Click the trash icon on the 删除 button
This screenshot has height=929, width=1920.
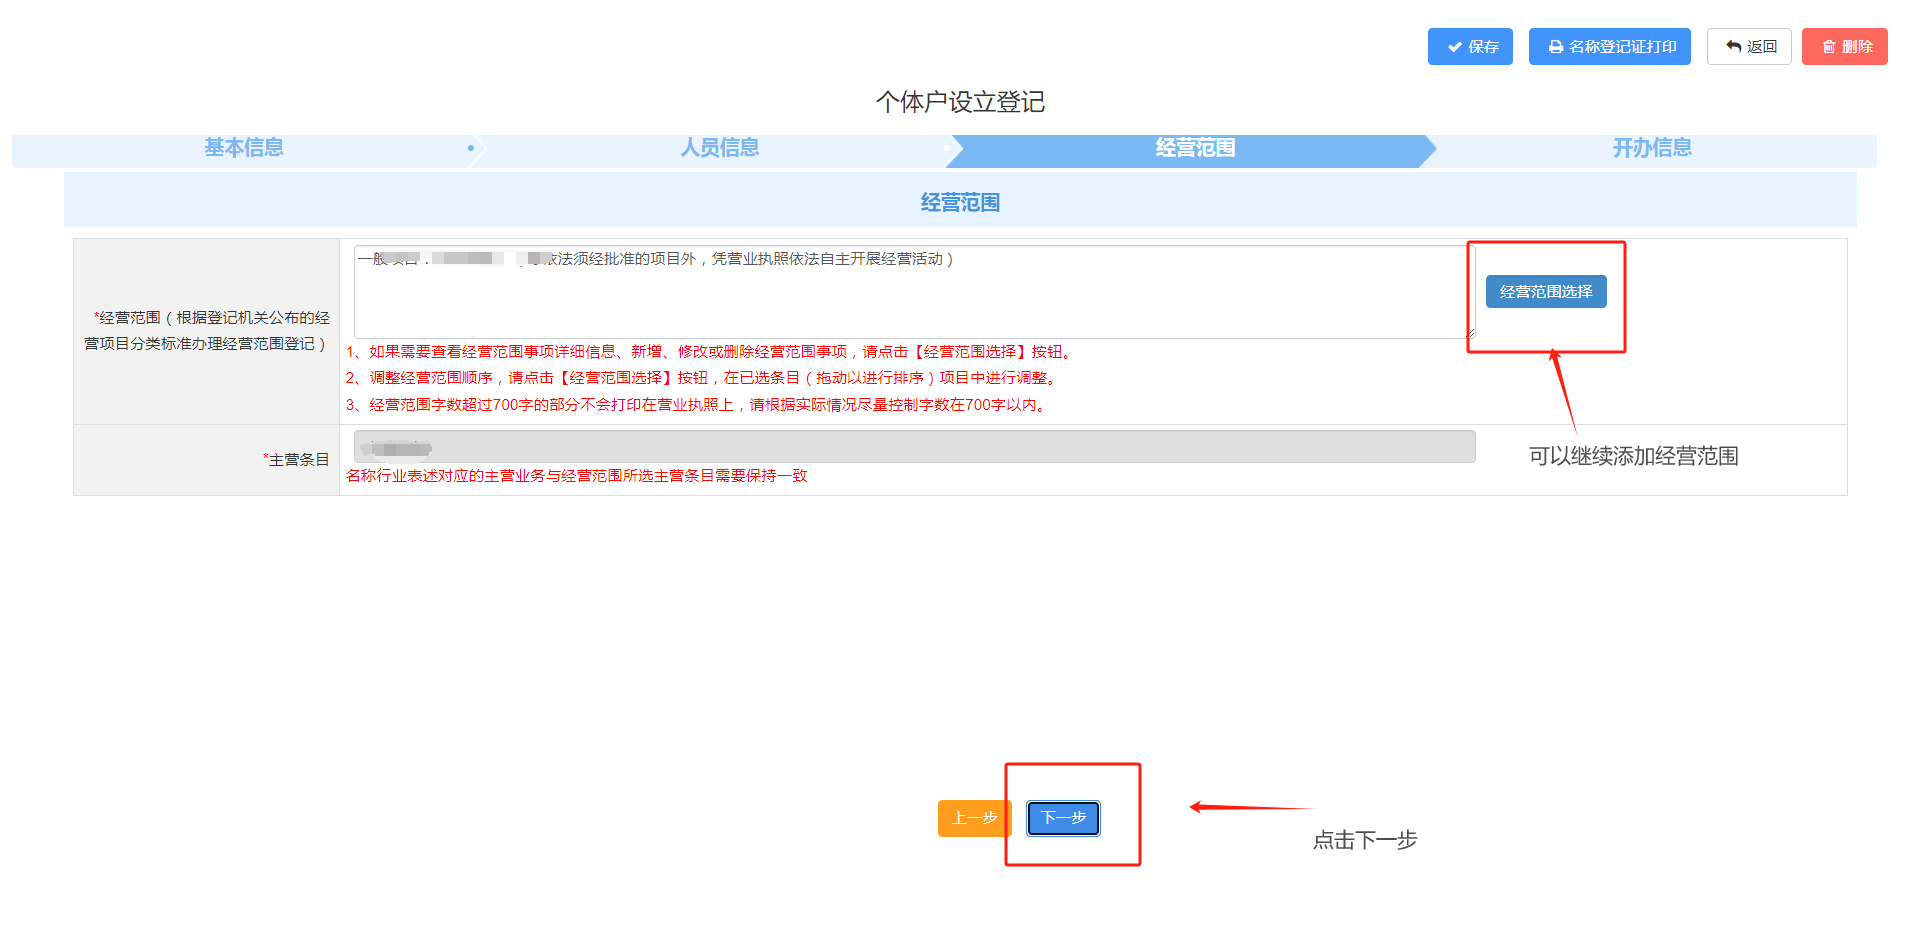tap(1828, 47)
